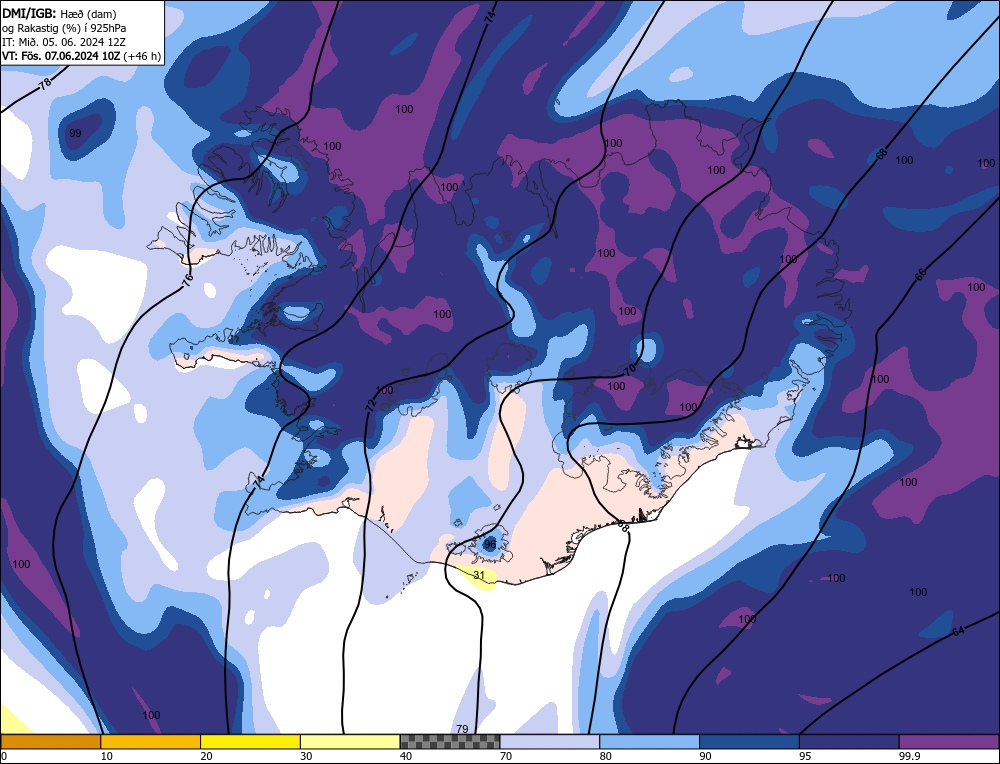Viewport: 1000px width, 764px height.
Task: Click the 70 contour label on the map
Action: coord(629,370)
